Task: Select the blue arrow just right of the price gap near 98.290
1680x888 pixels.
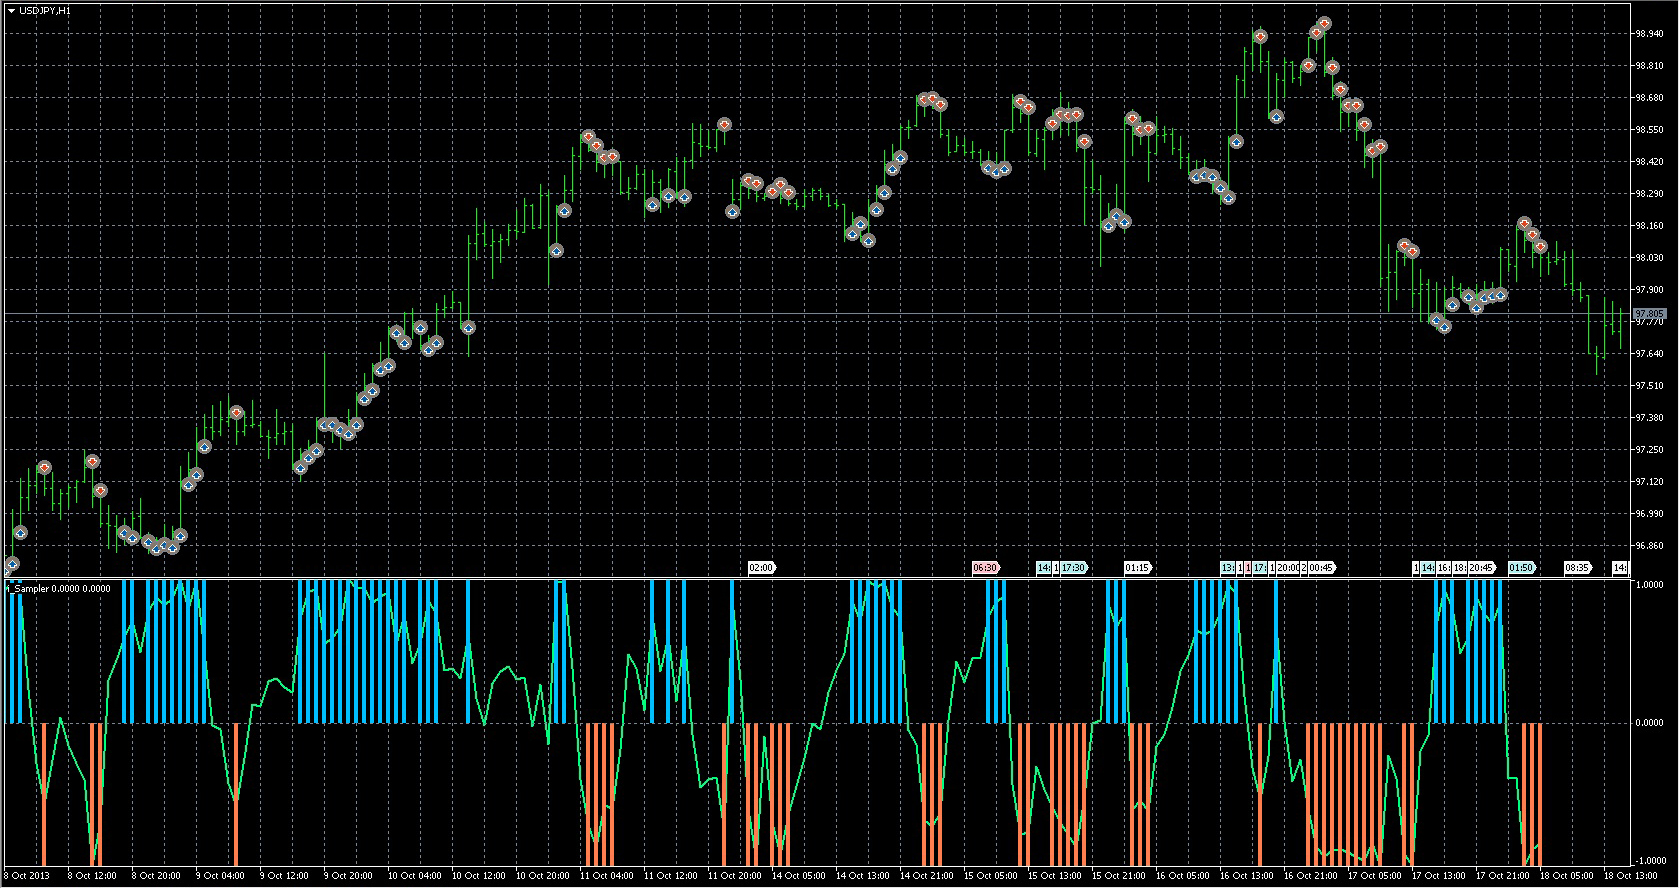Action: pyautogui.click(x=732, y=211)
